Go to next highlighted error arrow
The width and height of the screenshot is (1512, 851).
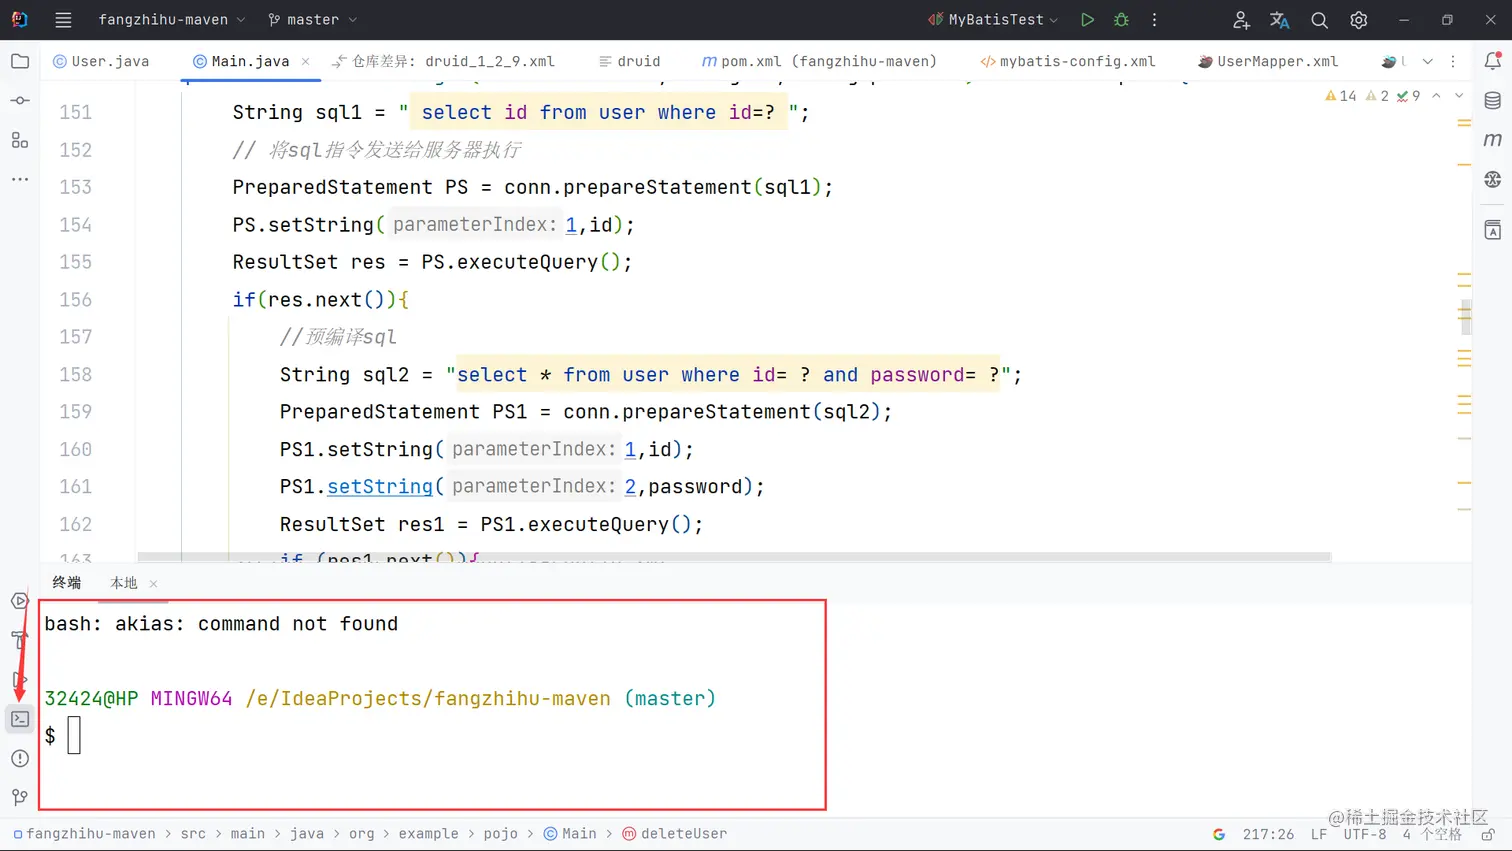[1459, 96]
